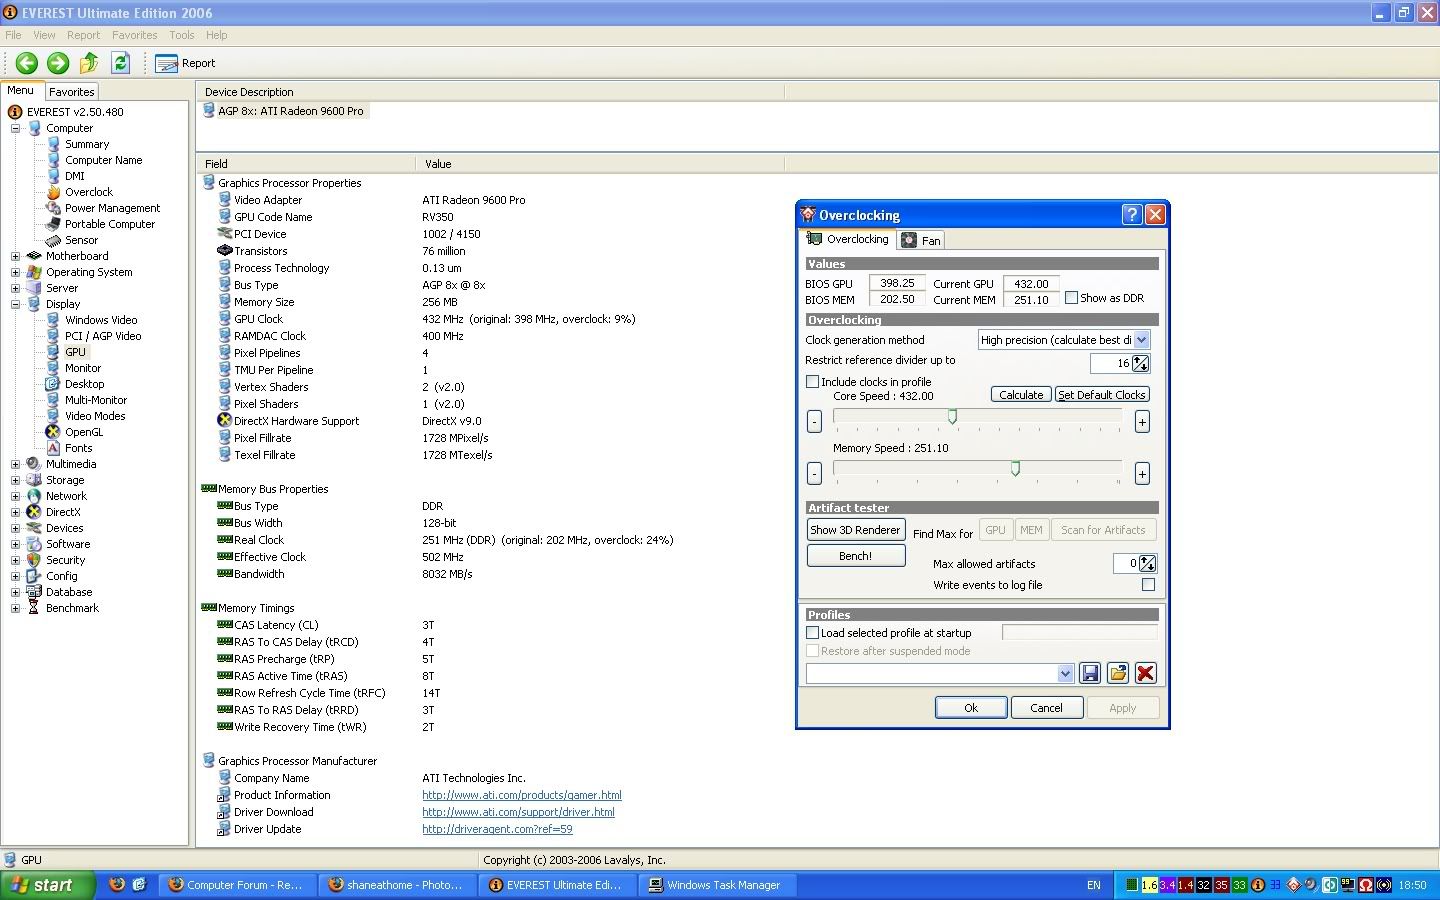Open the ATI driver download link
The height and width of the screenshot is (900, 1440).
tap(518, 812)
